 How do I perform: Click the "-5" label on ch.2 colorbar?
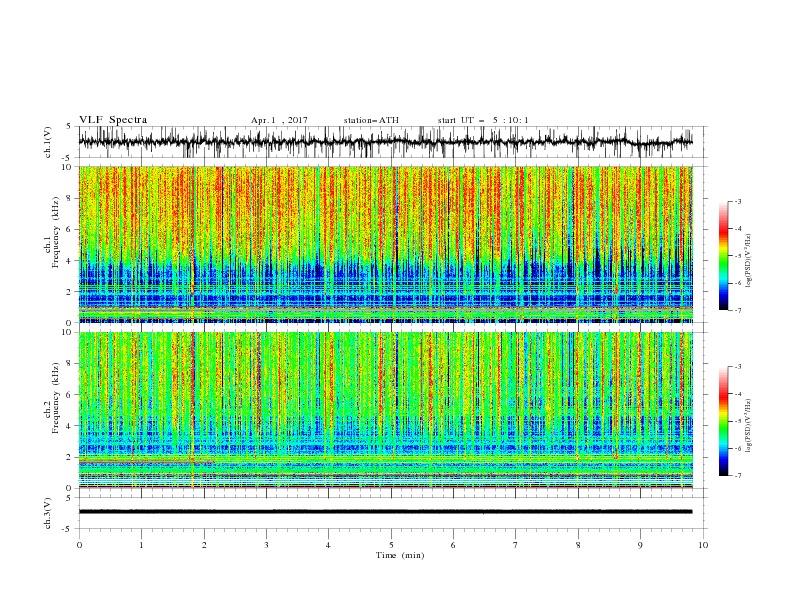coord(737,421)
